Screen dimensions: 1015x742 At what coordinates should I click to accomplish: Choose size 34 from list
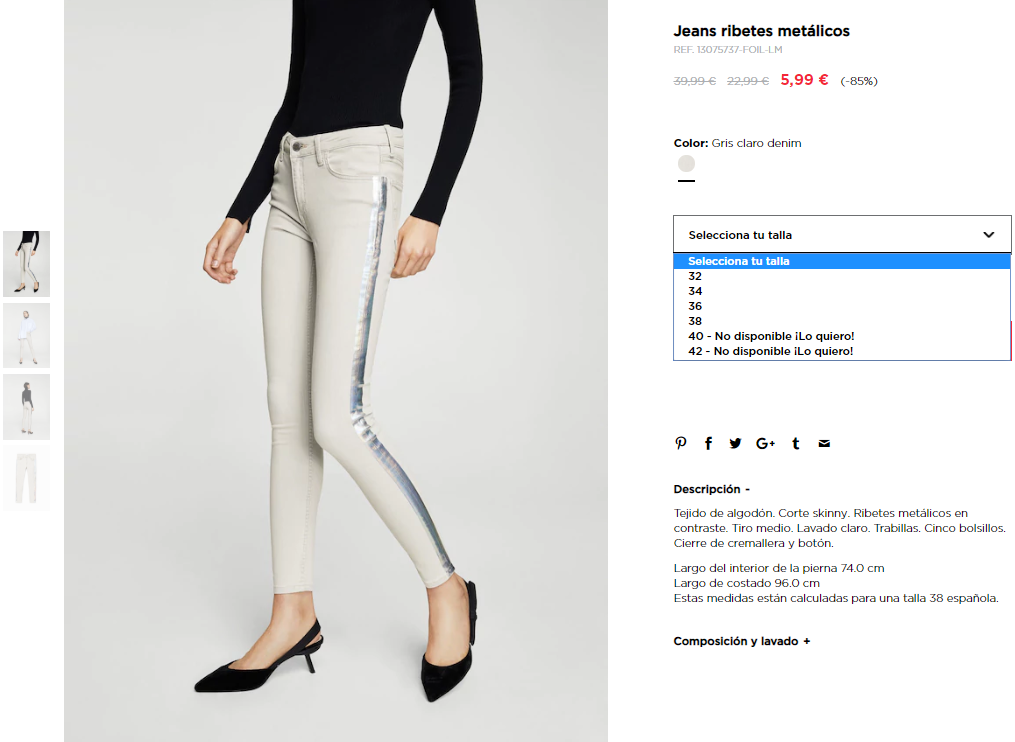[x=842, y=291]
